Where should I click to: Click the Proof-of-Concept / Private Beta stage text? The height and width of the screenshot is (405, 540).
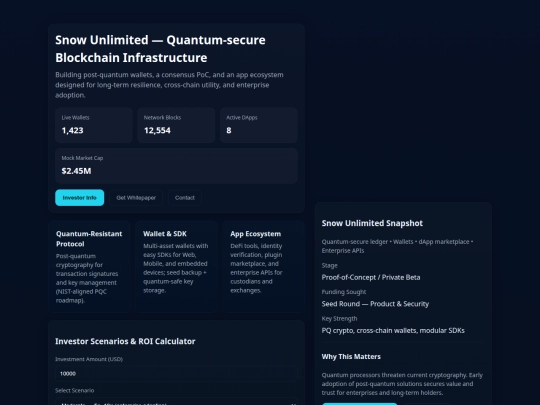[x=371, y=277]
